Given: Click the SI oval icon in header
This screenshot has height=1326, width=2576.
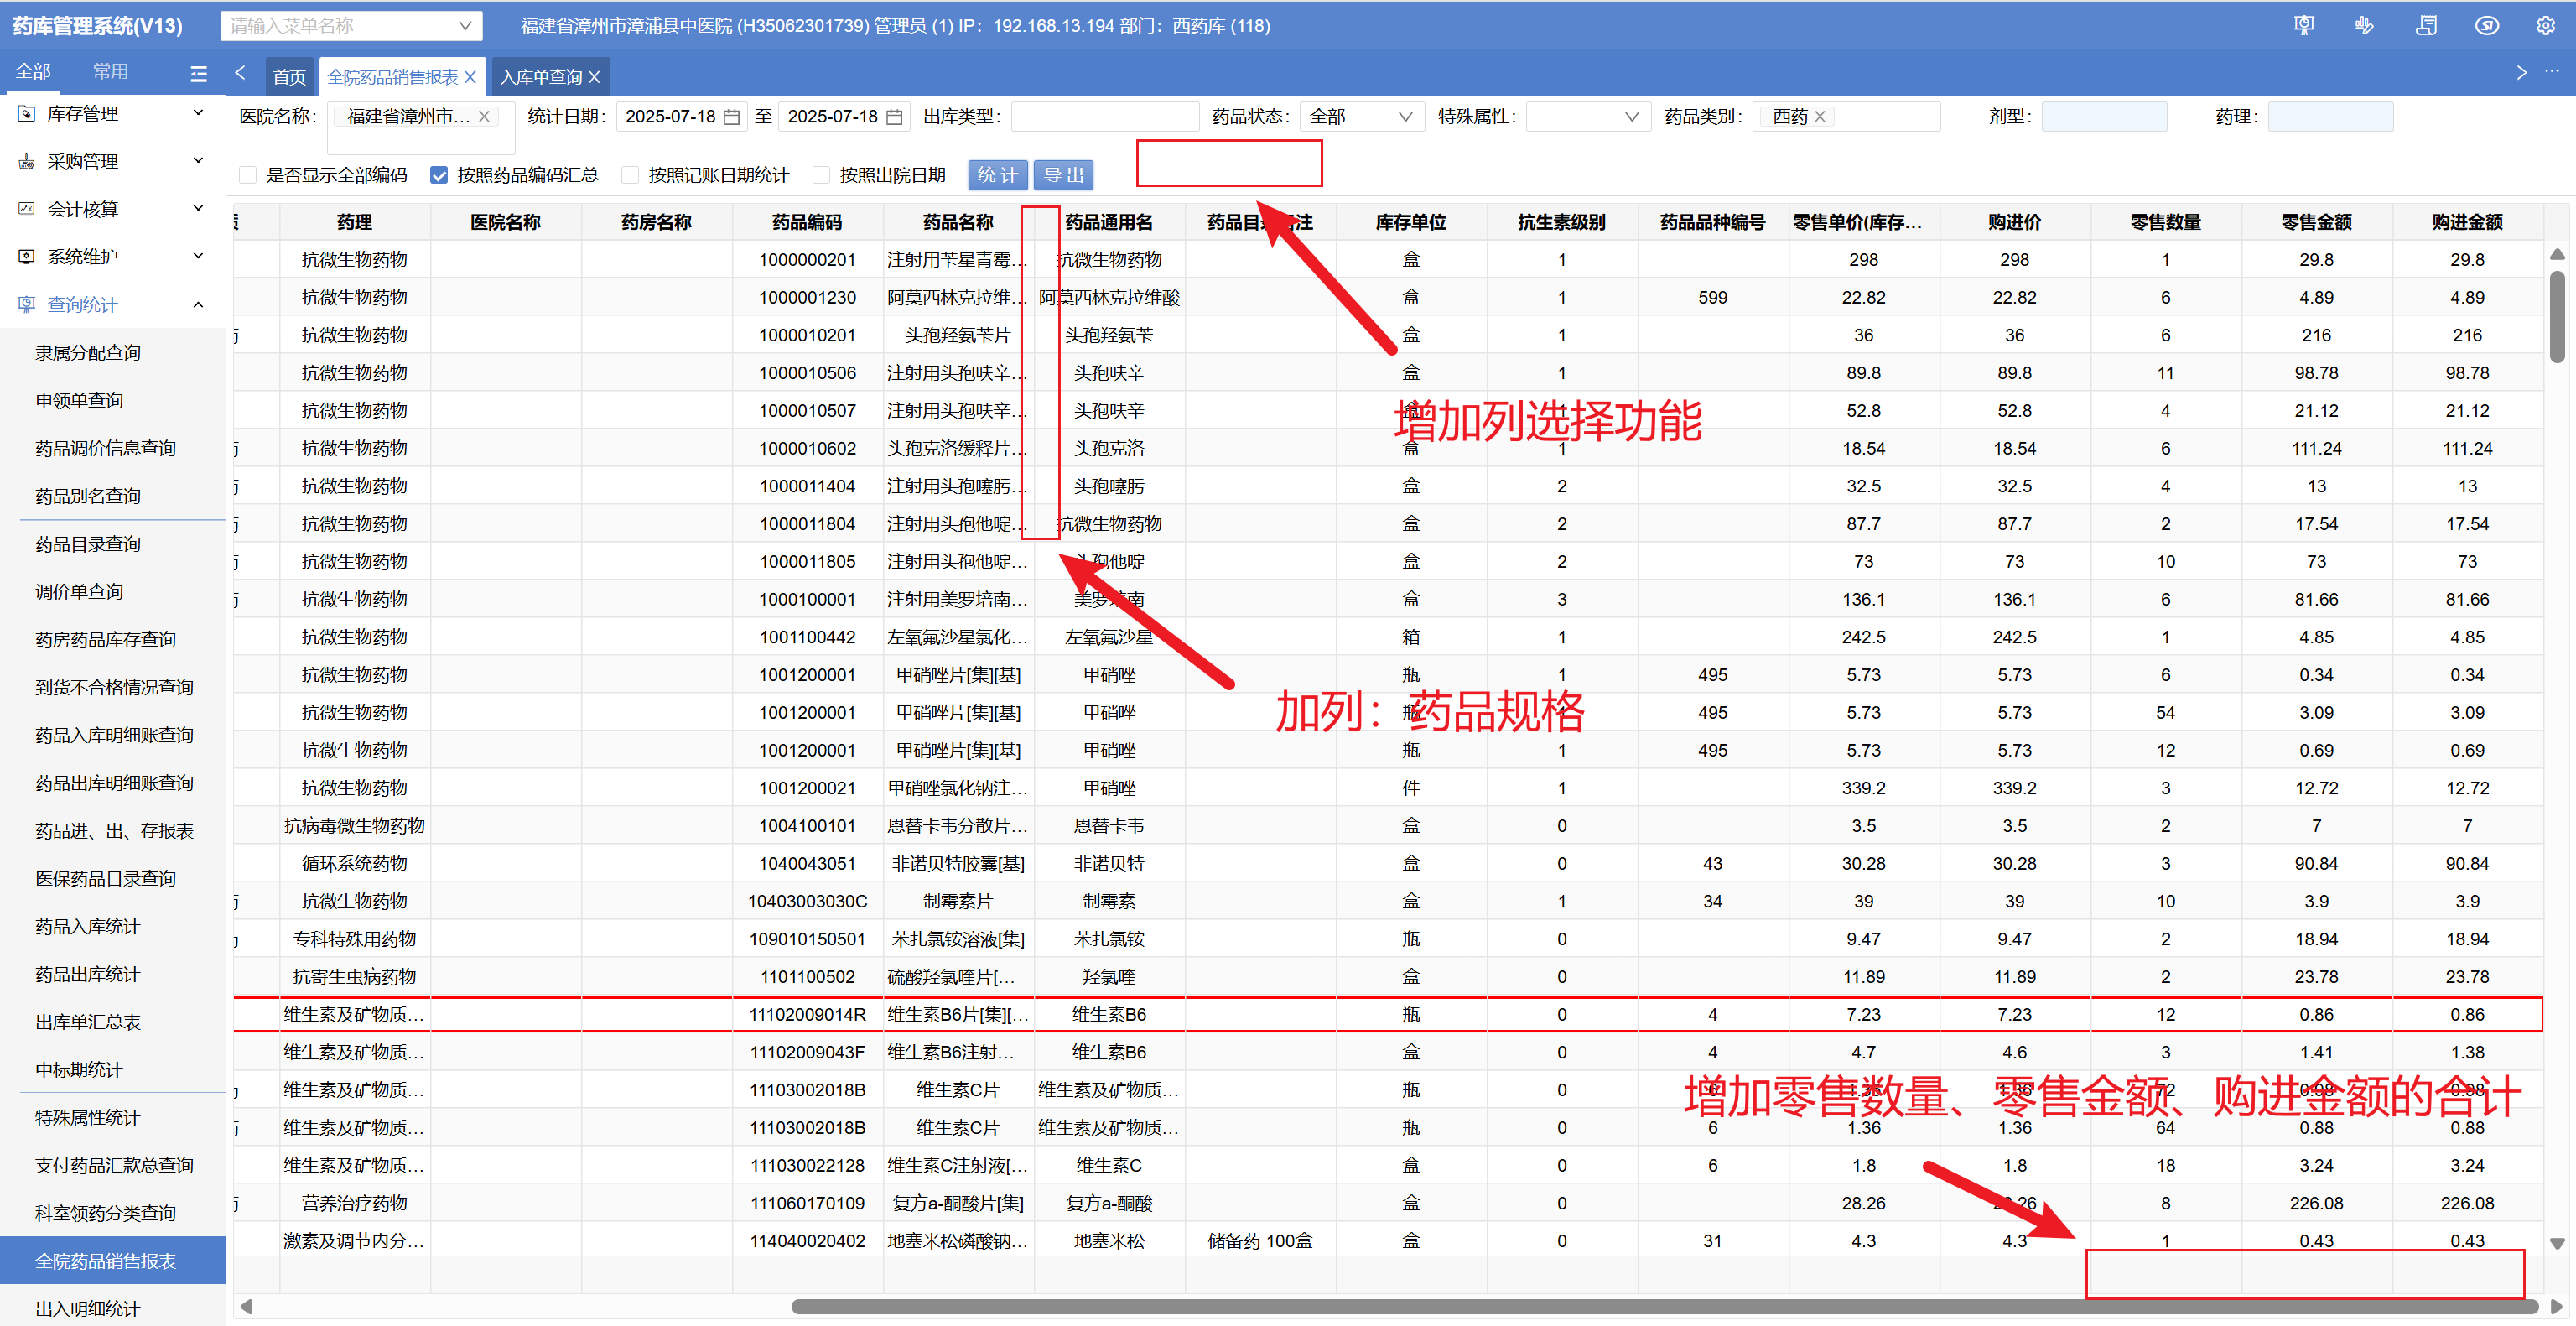Looking at the screenshot, I should coord(2487,25).
